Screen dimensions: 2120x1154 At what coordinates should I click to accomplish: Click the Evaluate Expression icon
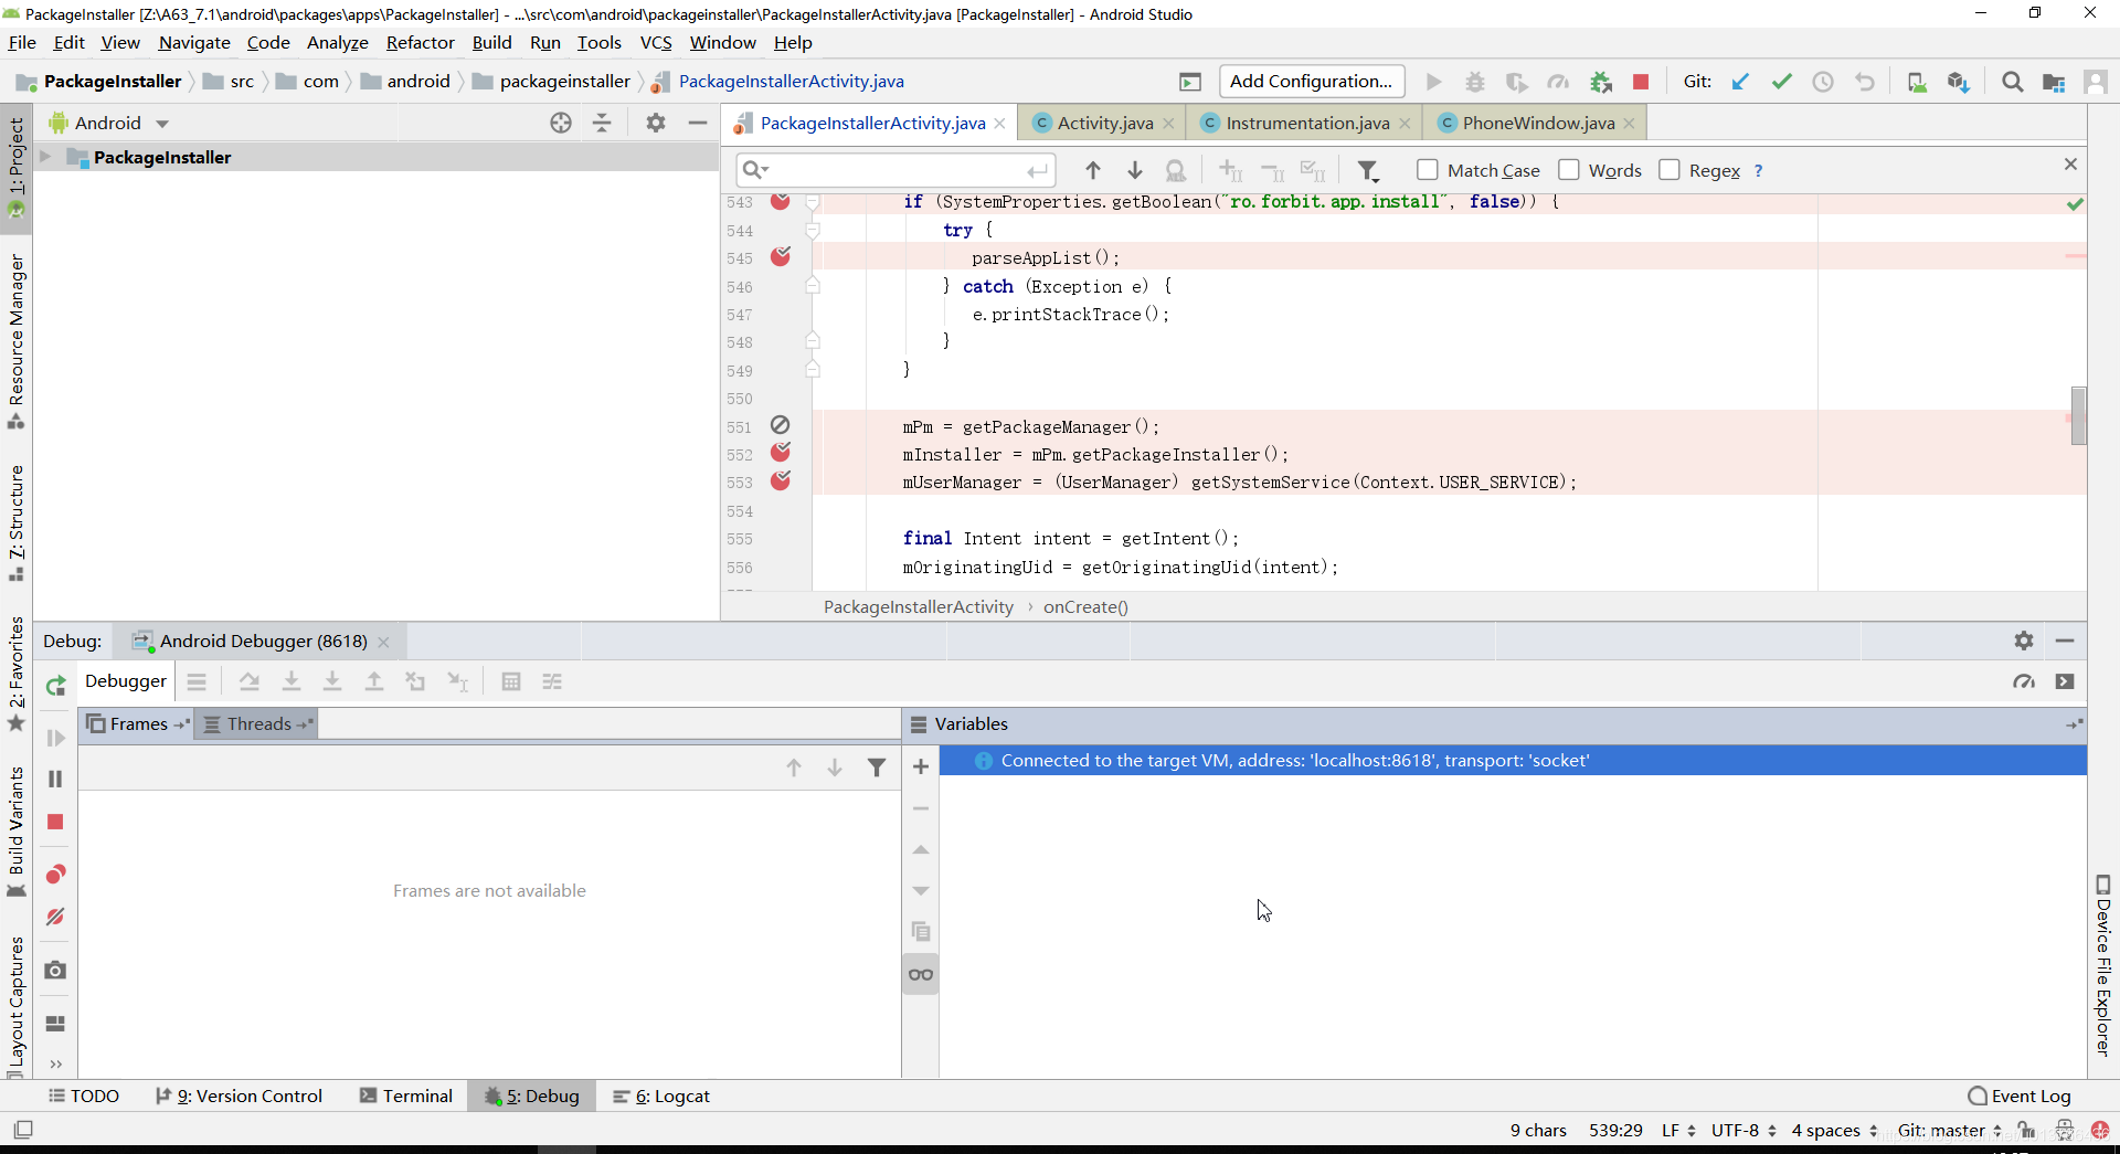[510, 681]
